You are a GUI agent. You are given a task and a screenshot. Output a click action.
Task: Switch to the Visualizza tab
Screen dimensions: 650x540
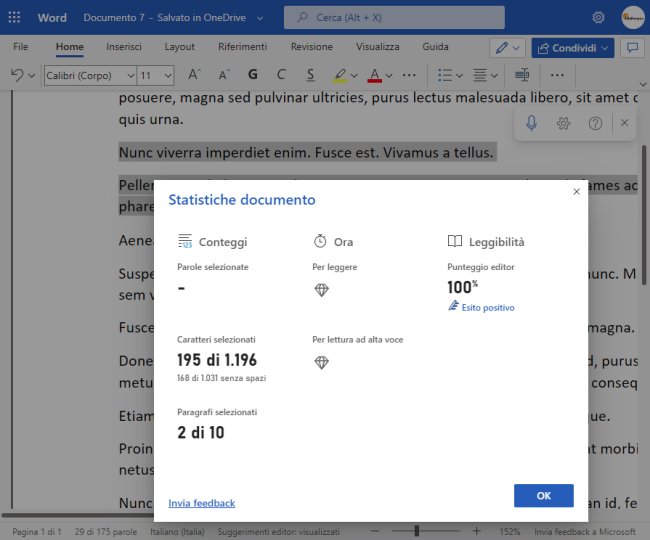tap(378, 46)
